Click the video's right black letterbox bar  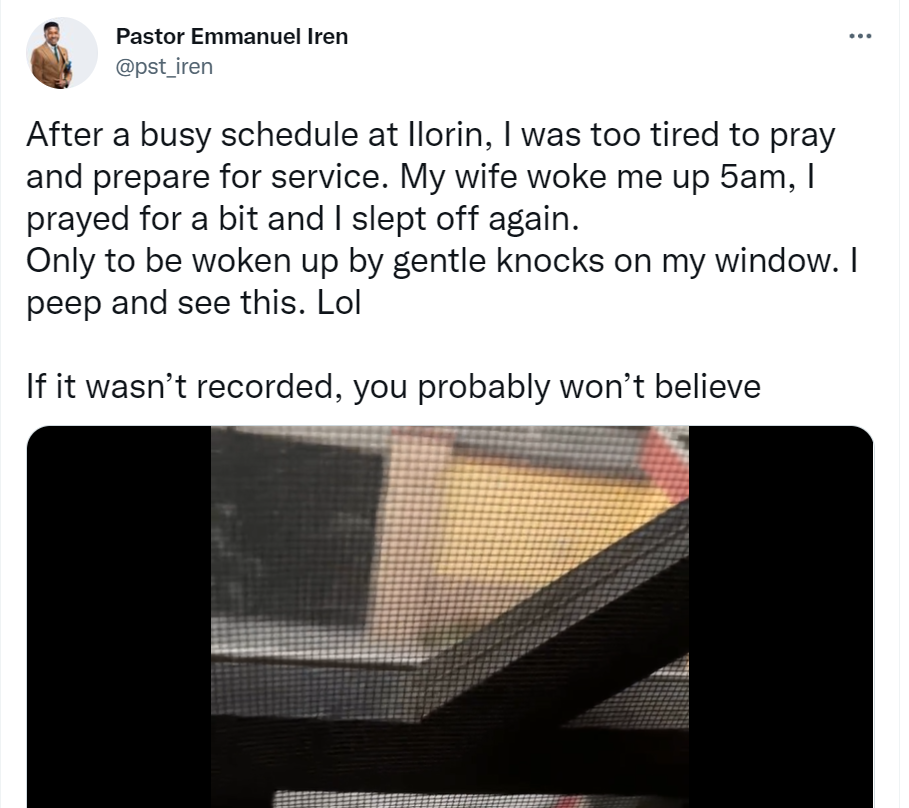point(780,617)
